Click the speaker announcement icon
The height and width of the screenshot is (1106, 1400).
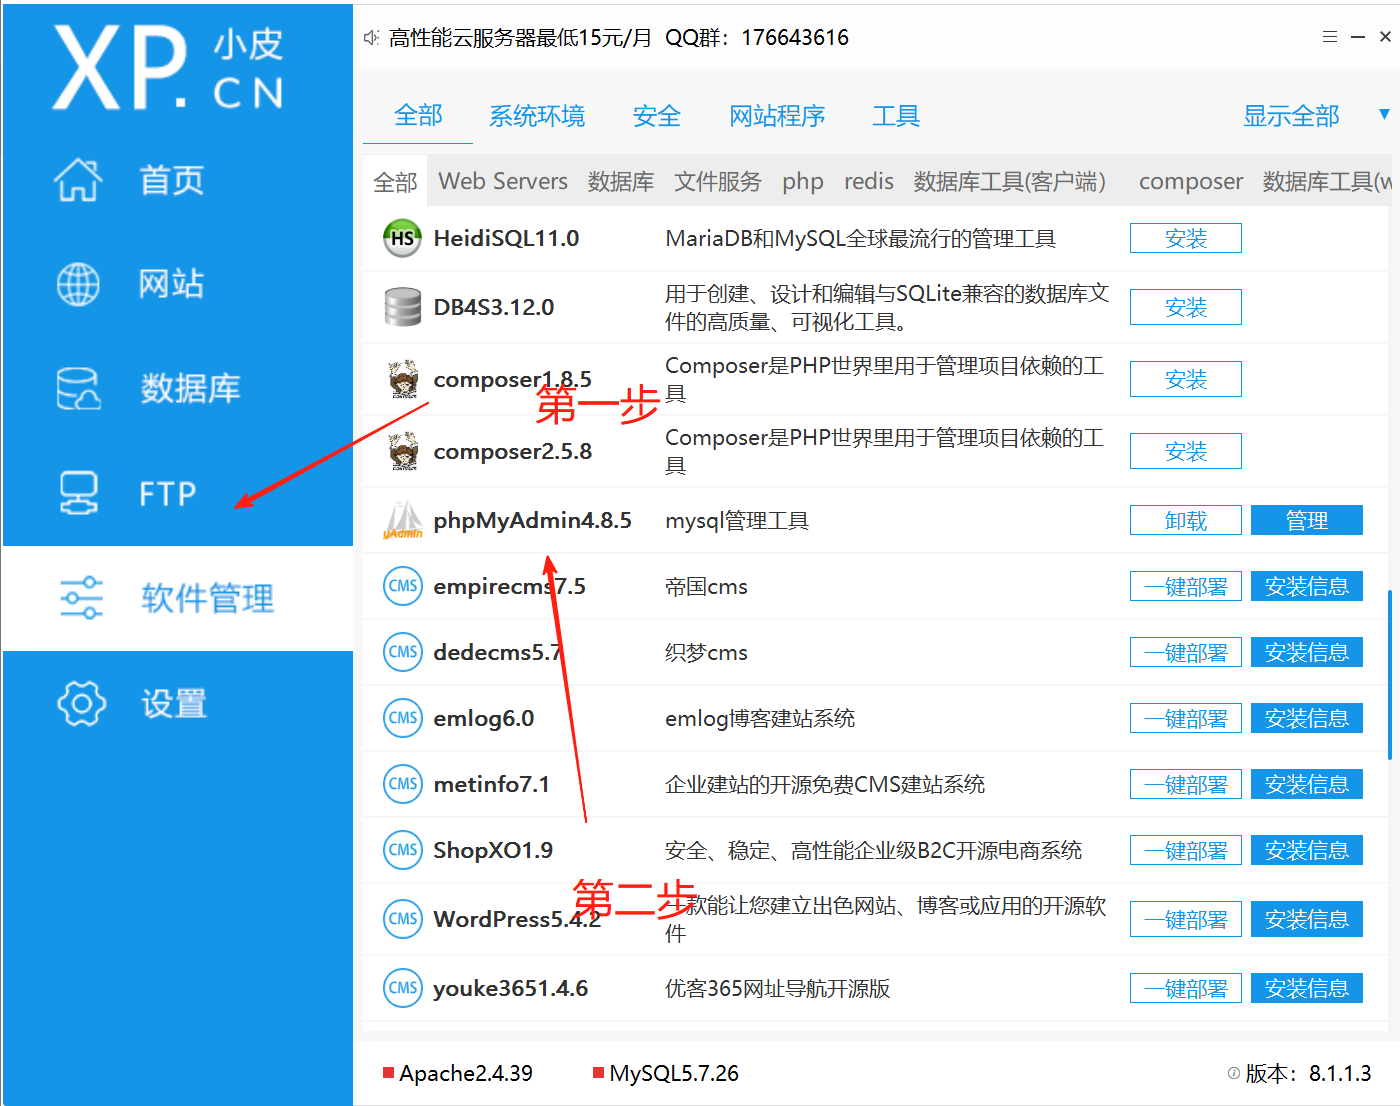tap(371, 38)
